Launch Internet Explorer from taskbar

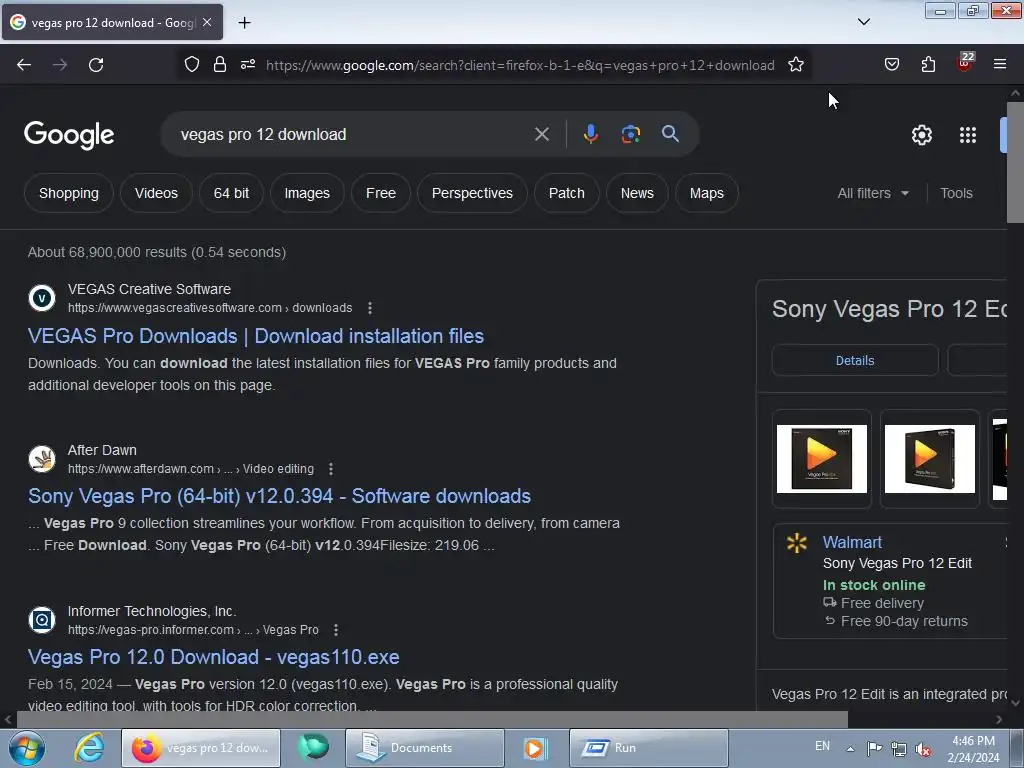pyautogui.click(x=89, y=747)
